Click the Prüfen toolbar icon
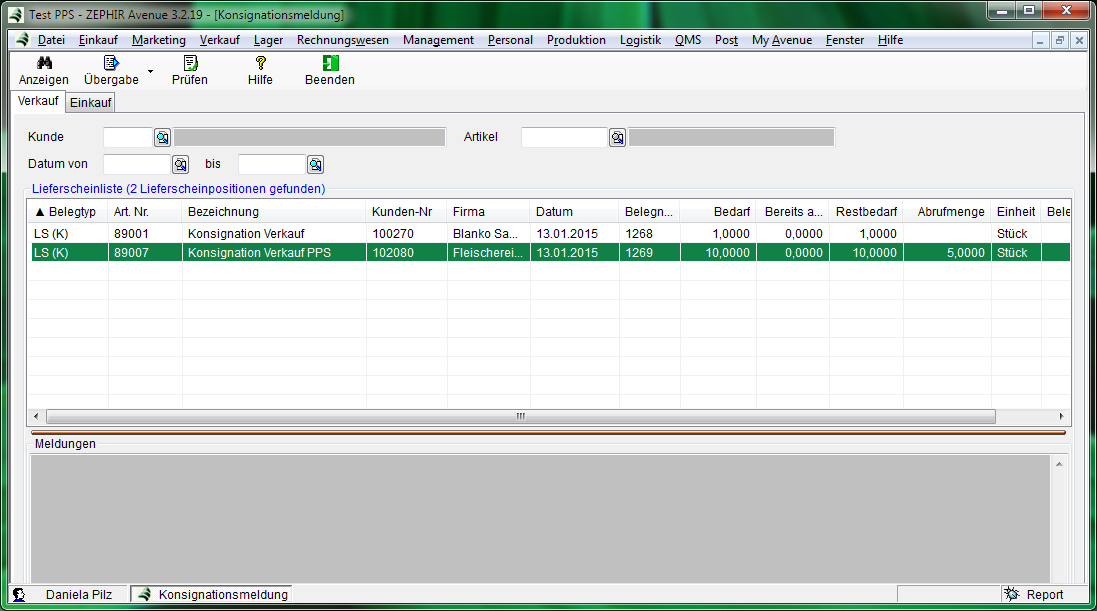The image size is (1097, 611). point(190,63)
